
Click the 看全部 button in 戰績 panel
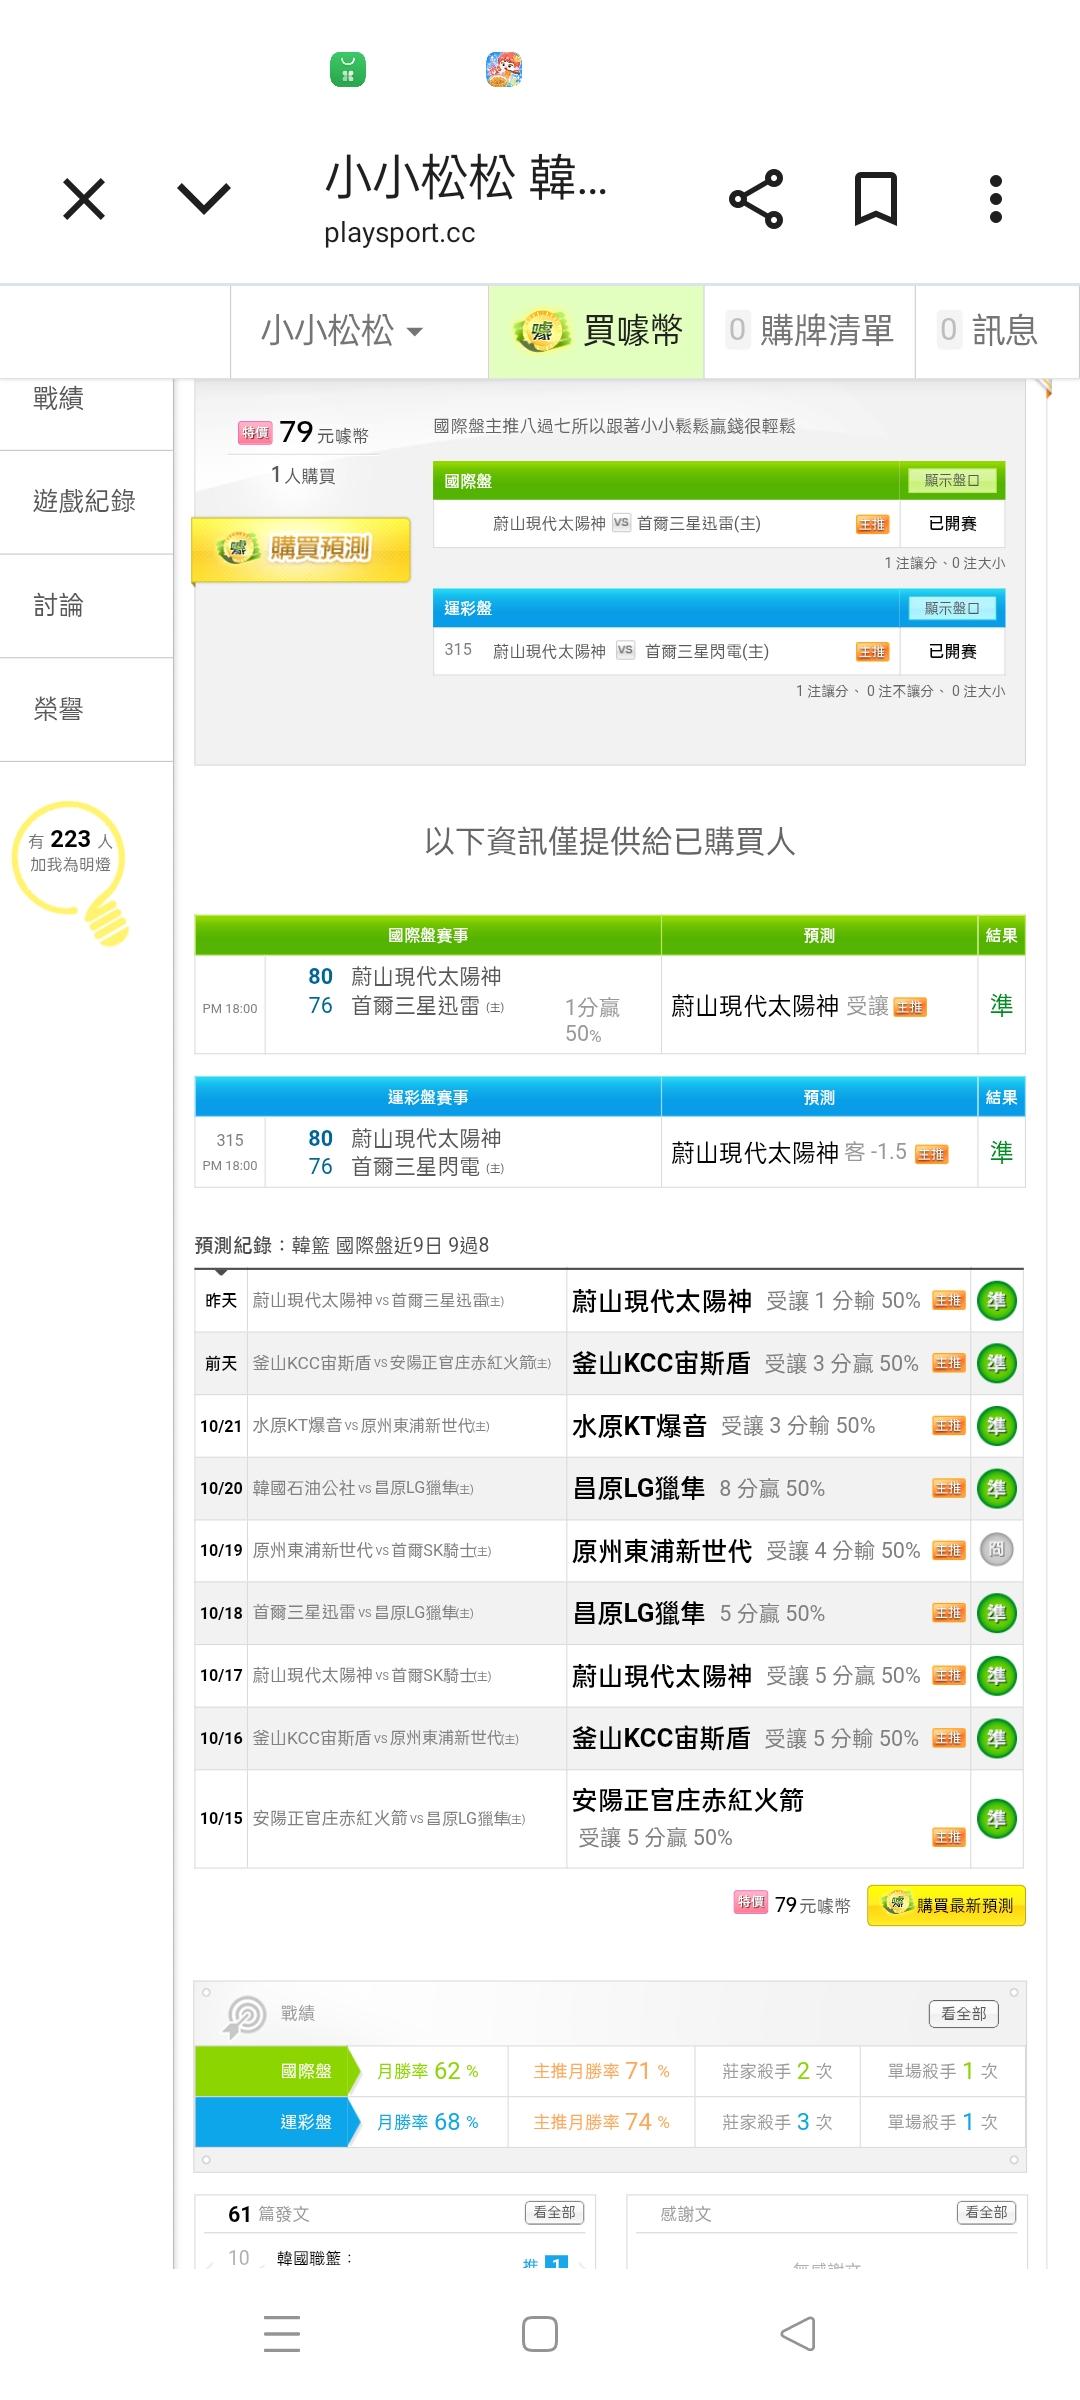click(963, 2013)
